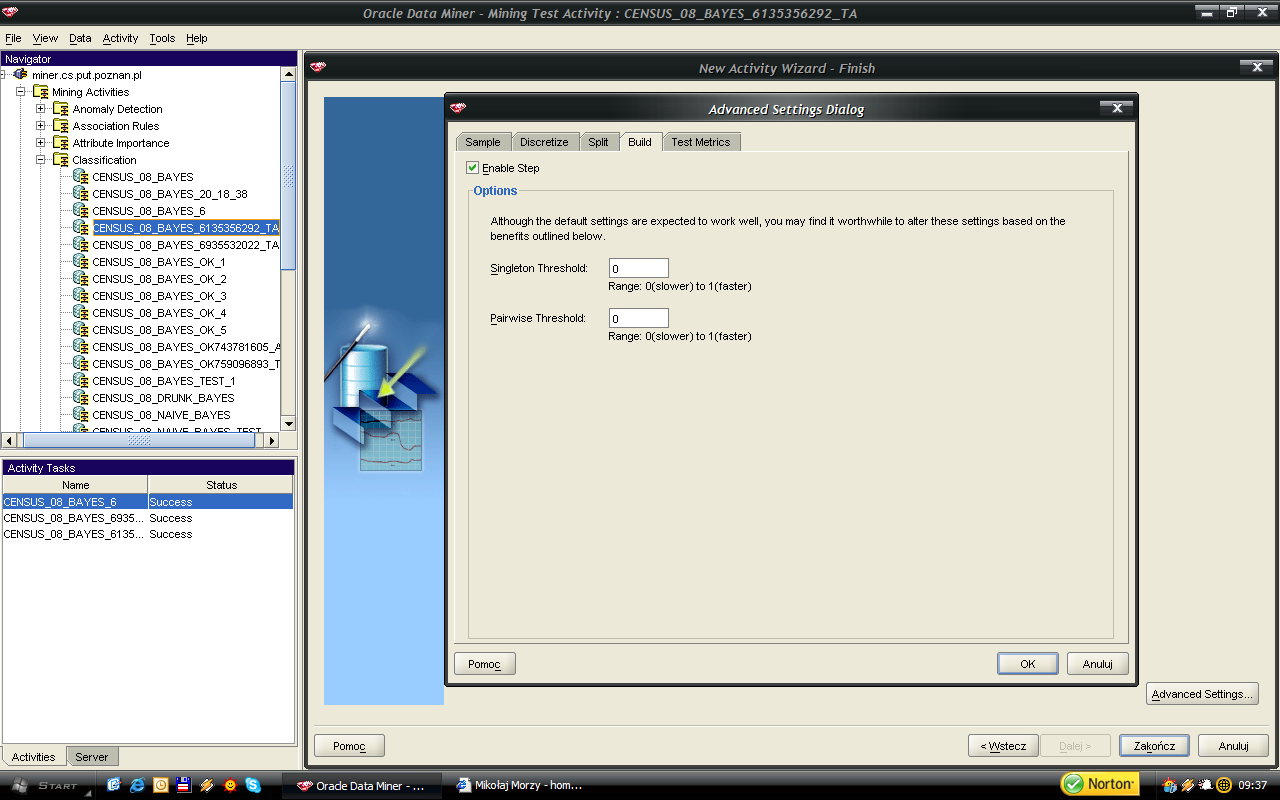Click the Advanced Settings... button
The height and width of the screenshot is (800, 1280).
point(1202,694)
